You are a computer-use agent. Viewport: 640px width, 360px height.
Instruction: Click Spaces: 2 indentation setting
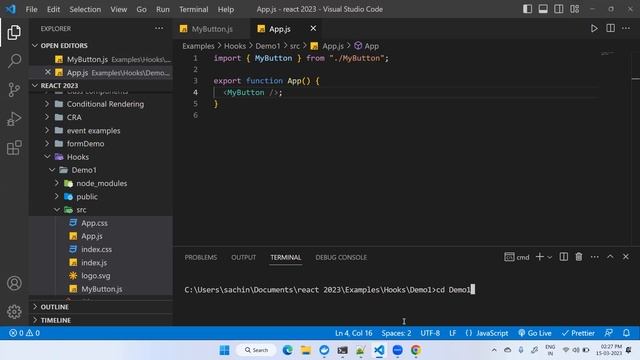coord(396,333)
